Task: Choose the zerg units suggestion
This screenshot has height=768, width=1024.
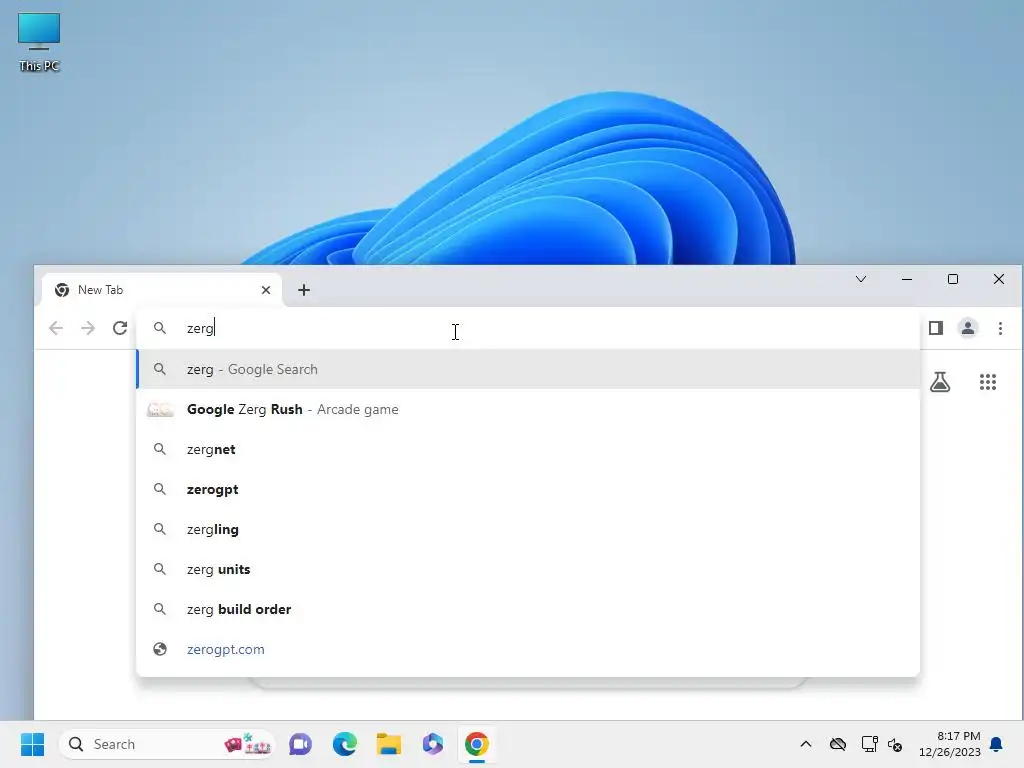Action: point(528,569)
